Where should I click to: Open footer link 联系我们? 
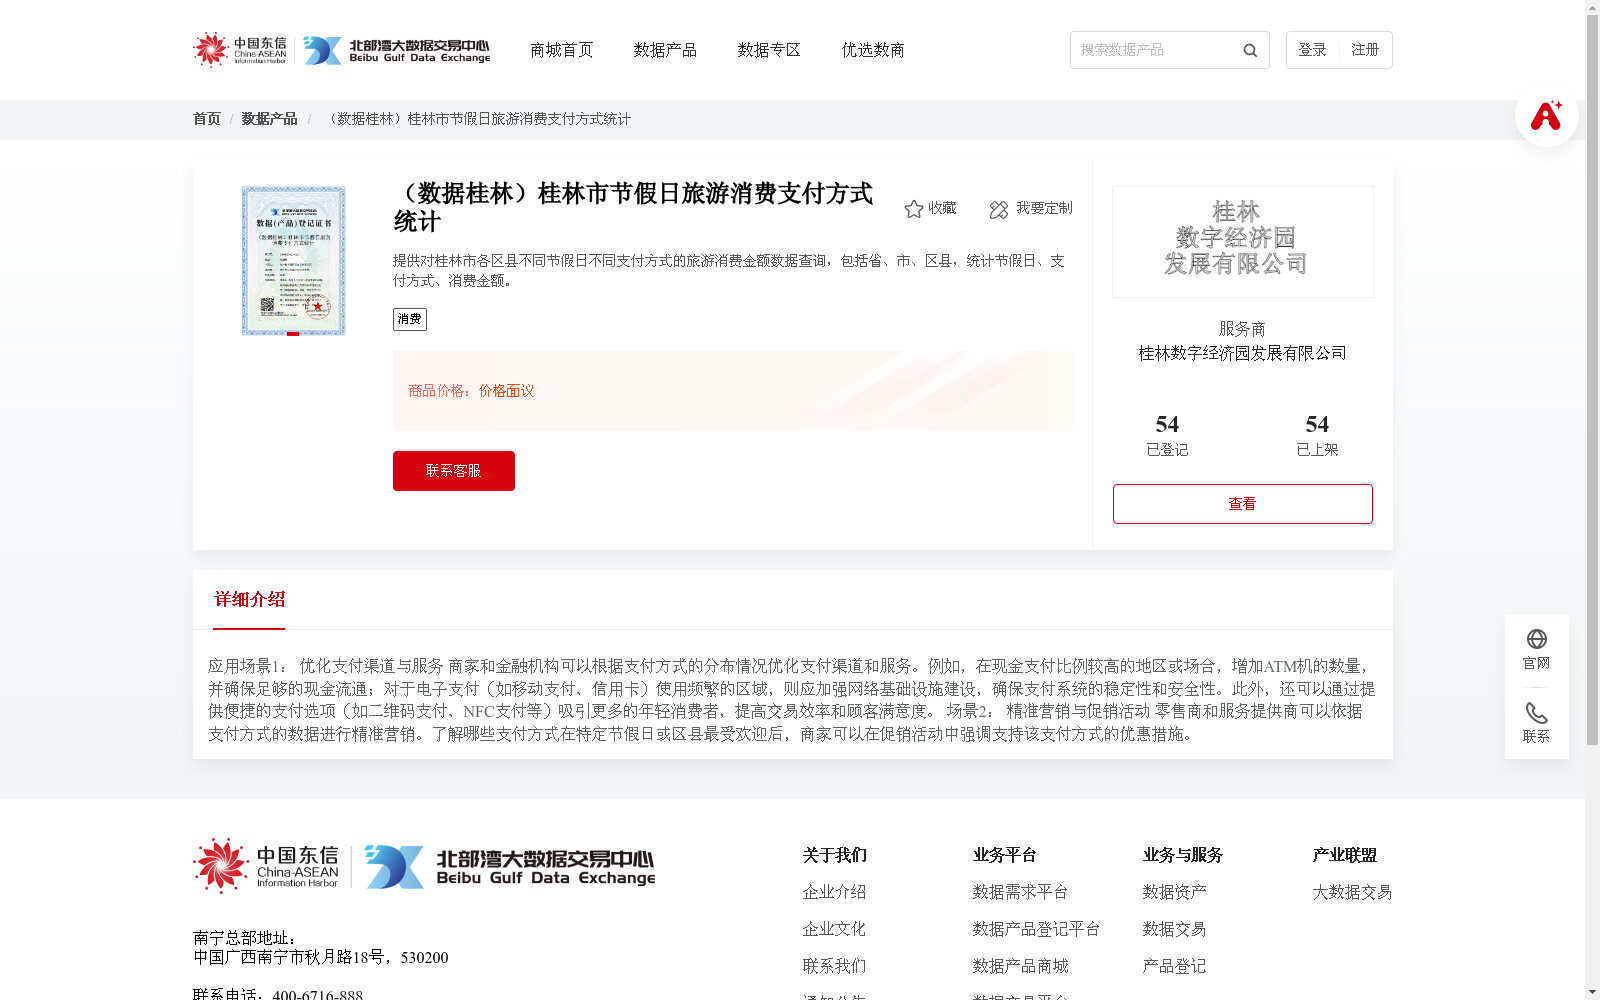pyautogui.click(x=834, y=966)
